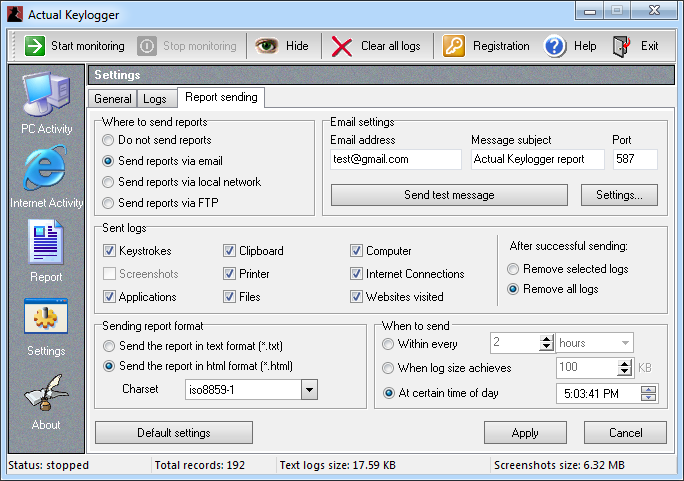Screen dimensions: 684x481
Task: Click the Apply button
Action: pyautogui.click(x=525, y=433)
